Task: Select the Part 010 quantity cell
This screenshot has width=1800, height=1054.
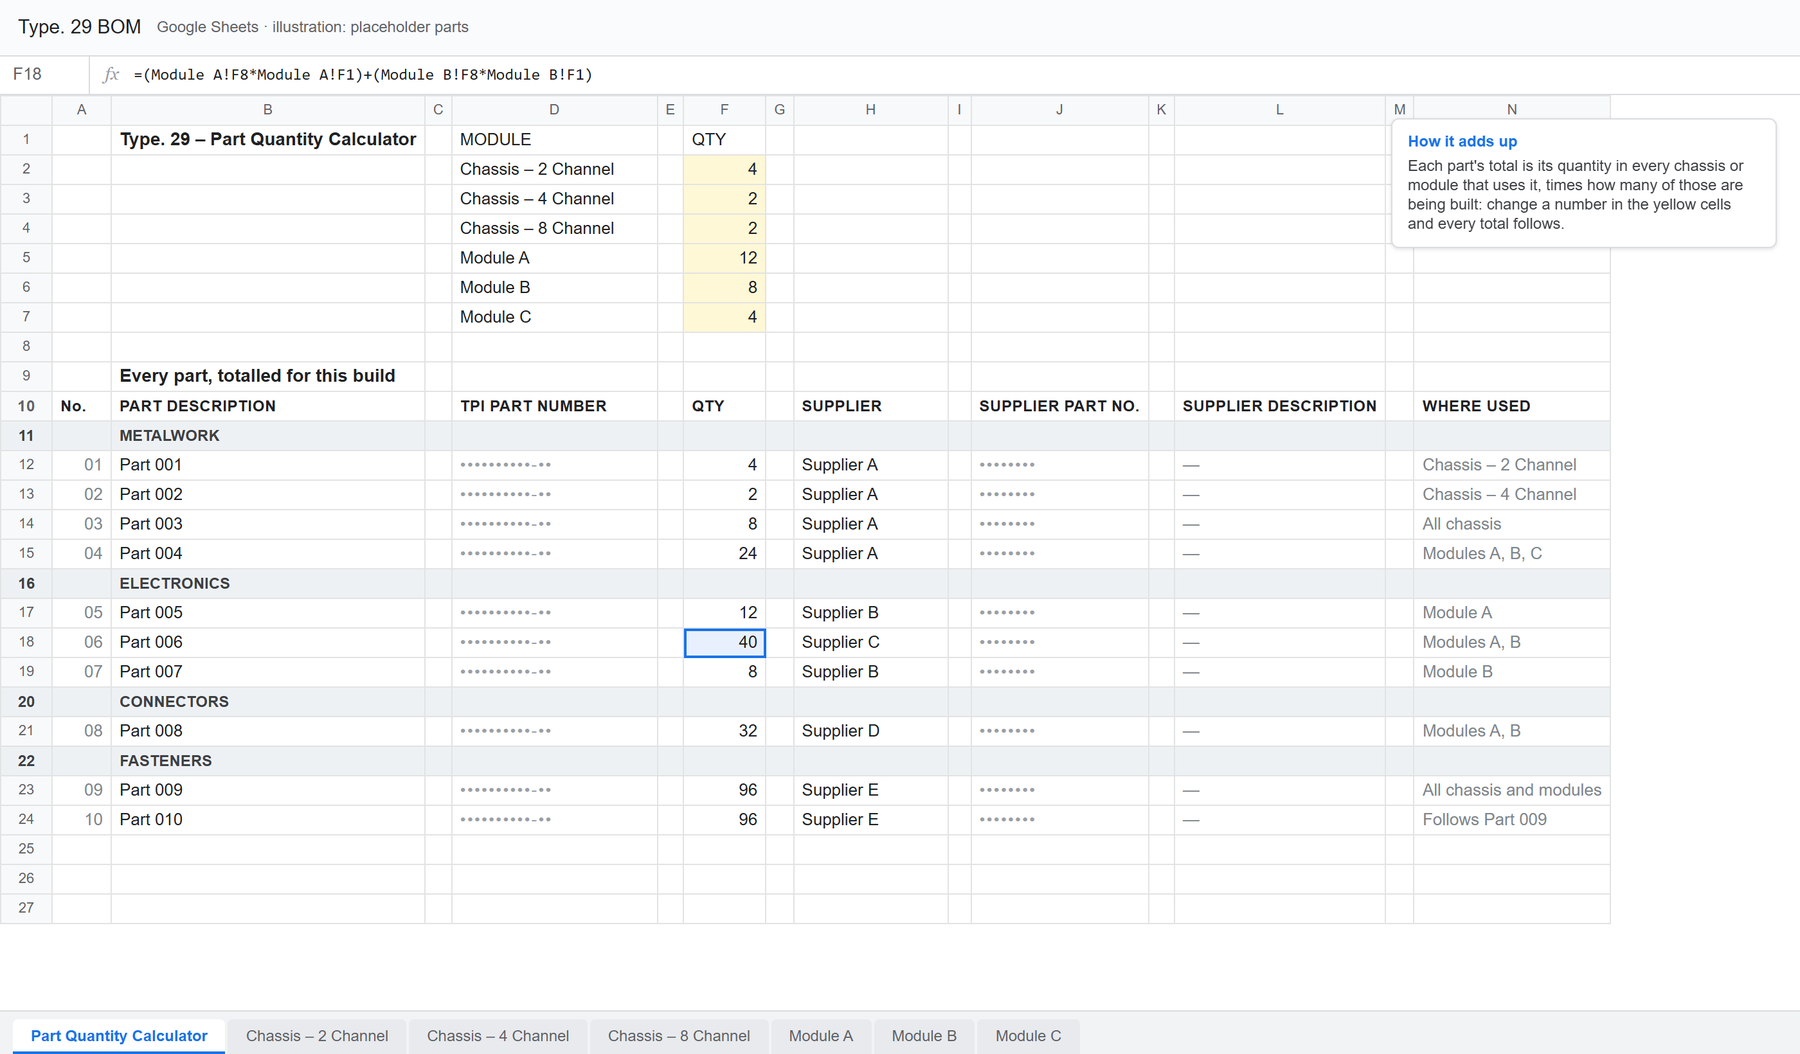Action: click(724, 820)
